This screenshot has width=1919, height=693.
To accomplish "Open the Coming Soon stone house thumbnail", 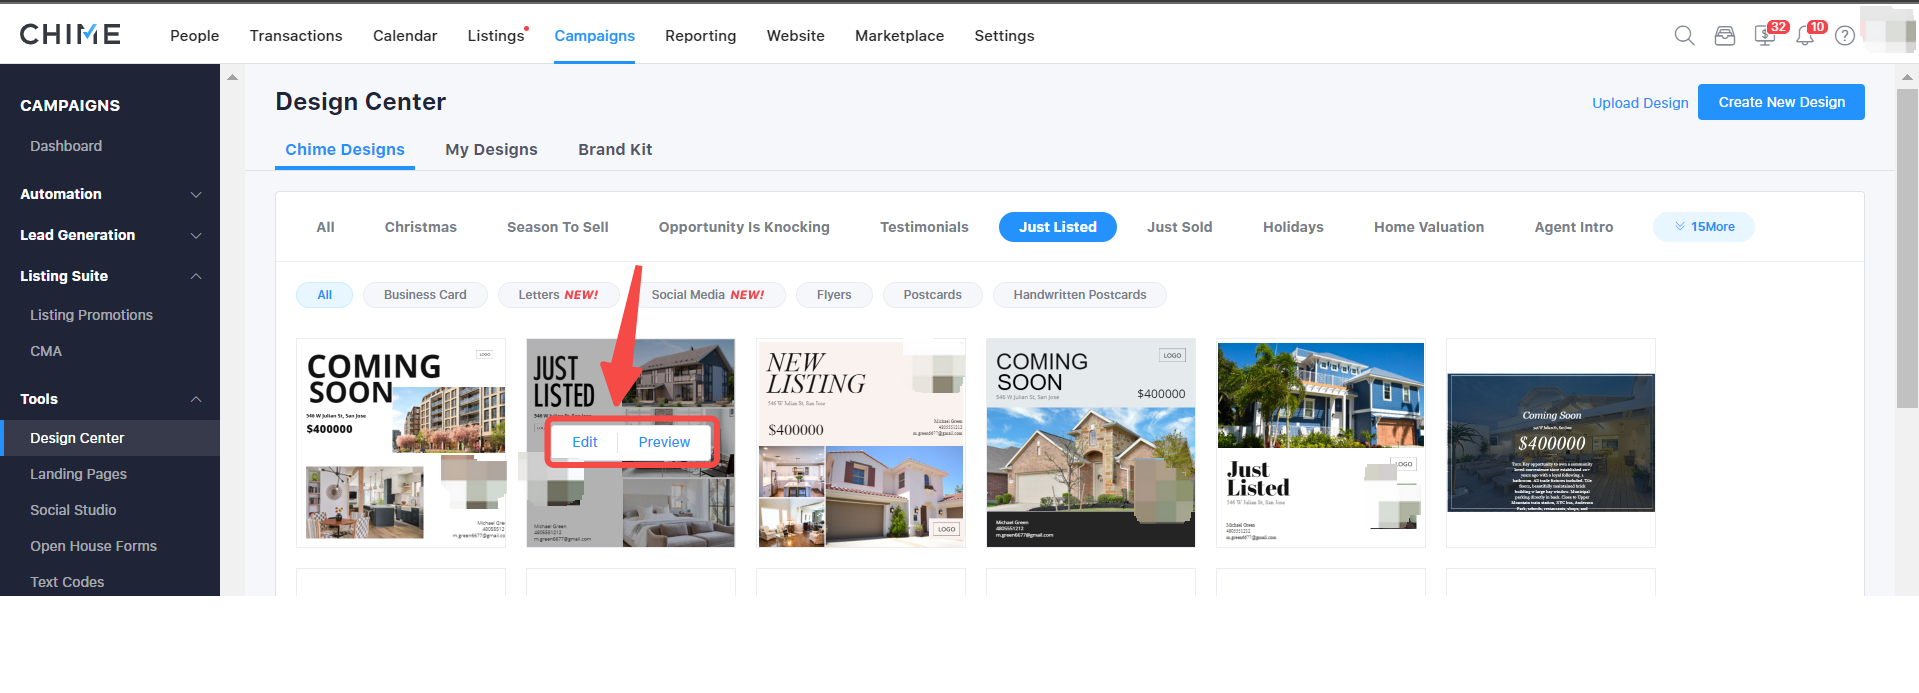I will coord(1091,443).
